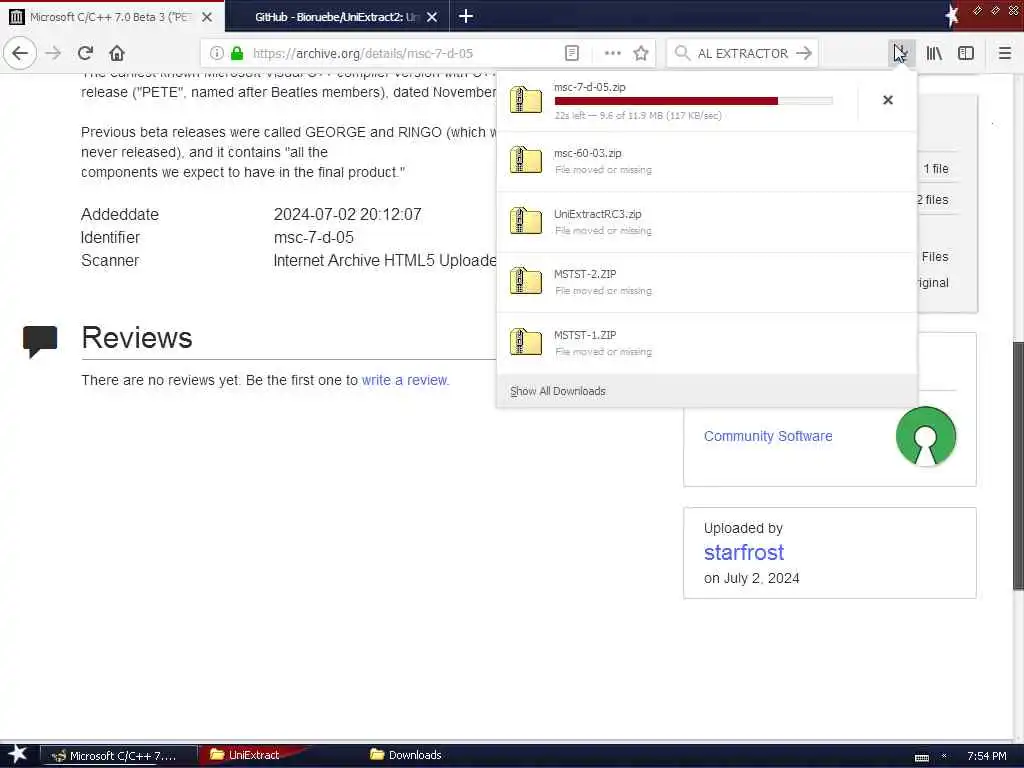This screenshot has height=768, width=1024.
Task: Bookmark this page with the star
Action: pos(641,53)
